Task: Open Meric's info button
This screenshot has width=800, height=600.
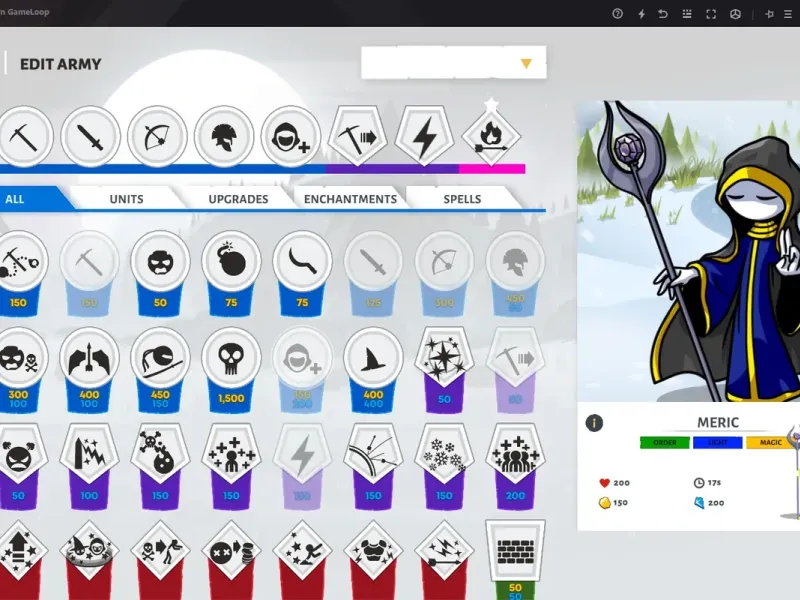Action: [x=594, y=422]
